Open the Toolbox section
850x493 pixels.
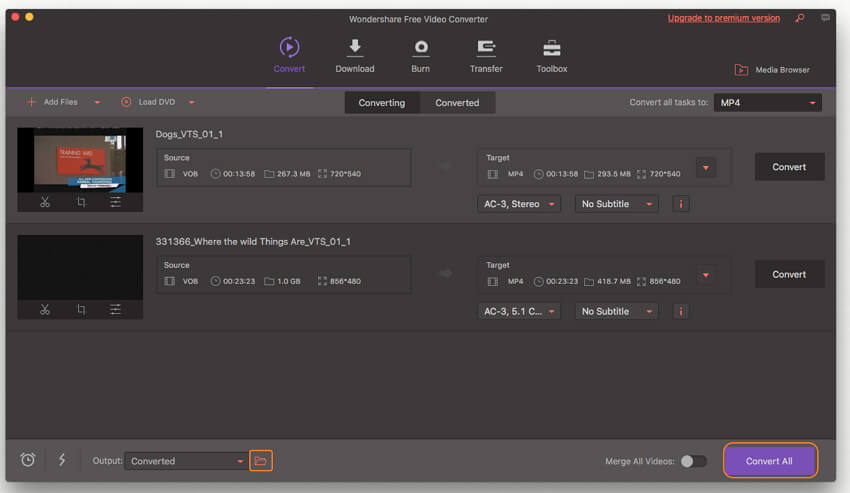pyautogui.click(x=551, y=56)
